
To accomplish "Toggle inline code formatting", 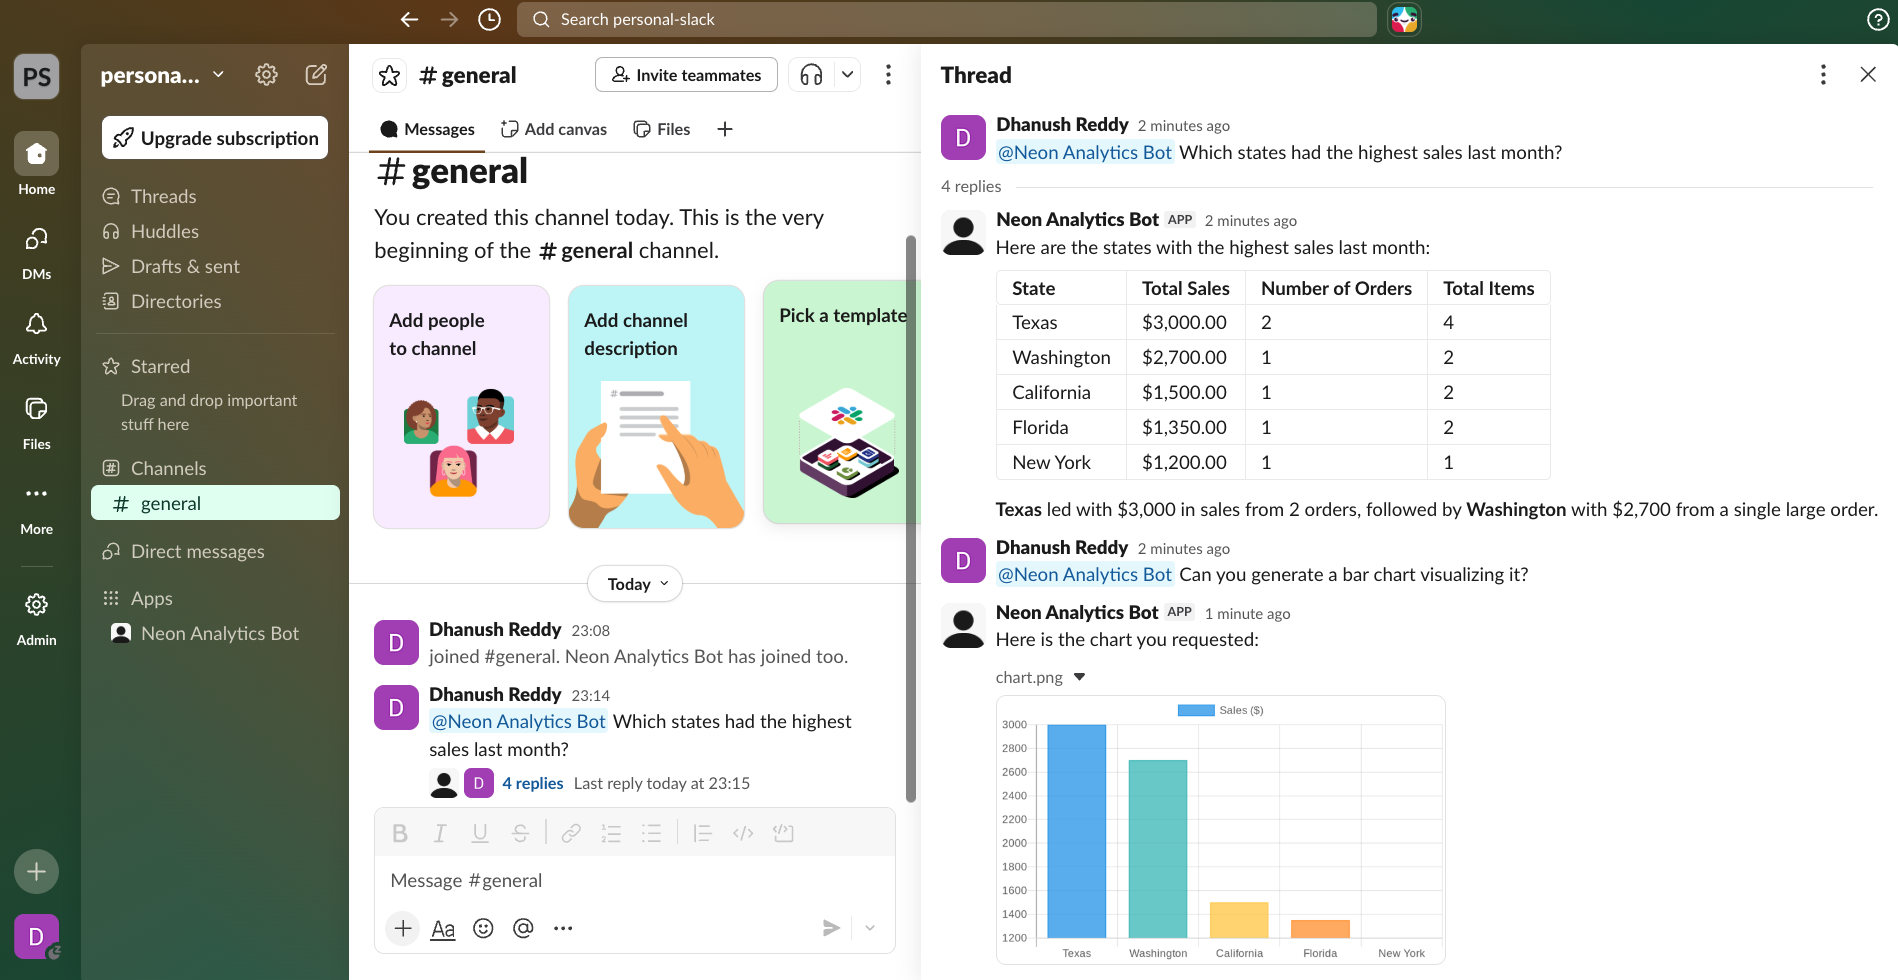I will coord(743,833).
